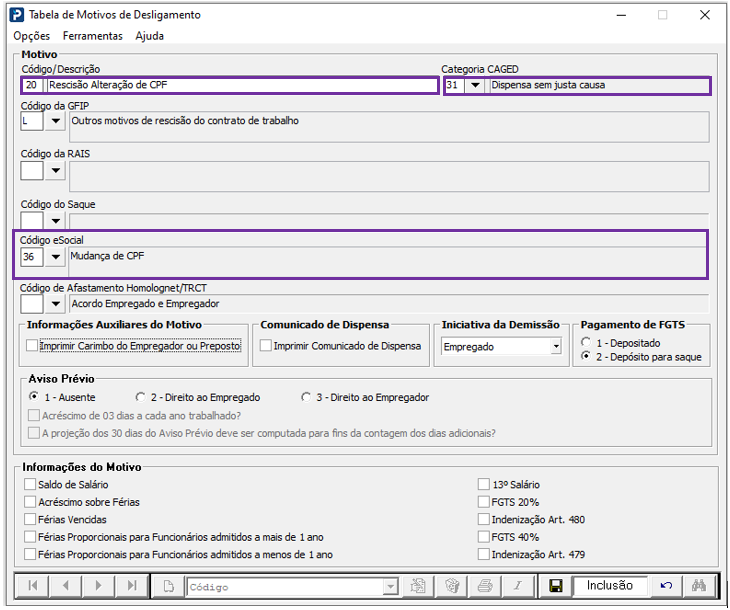Click the edit record icon in the toolbar
Viewport: 730px width, 610px height.
click(x=418, y=586)
